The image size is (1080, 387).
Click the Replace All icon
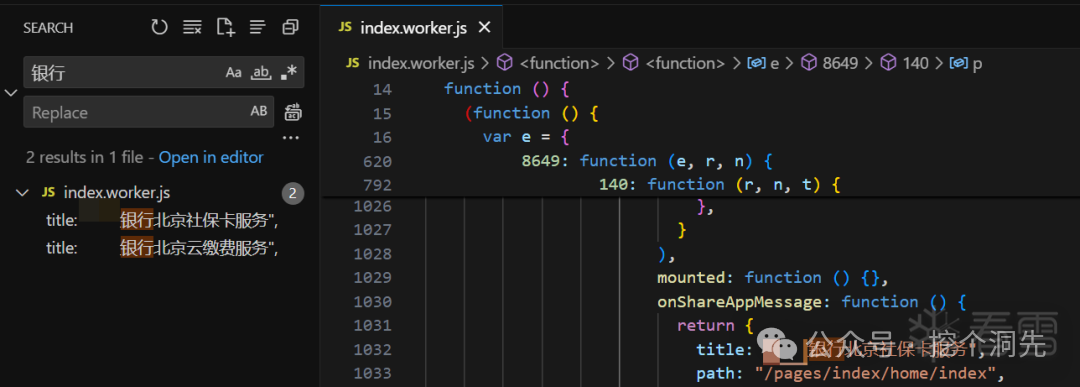293,112
